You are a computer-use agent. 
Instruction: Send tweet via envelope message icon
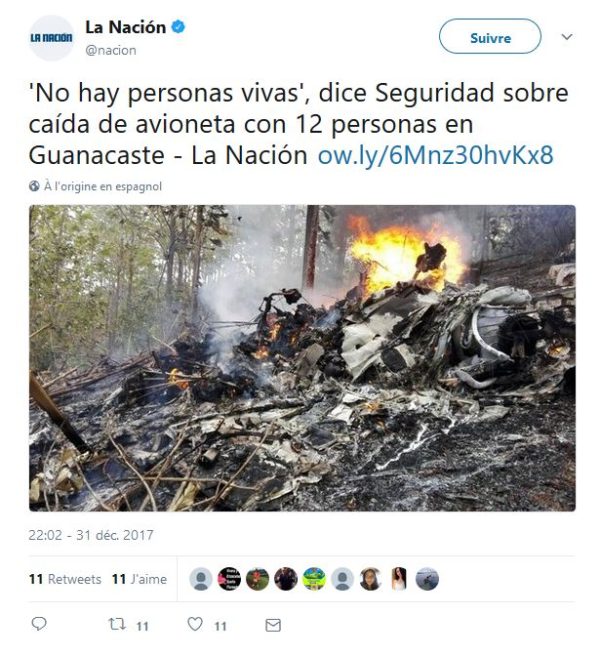coord(273,625)
